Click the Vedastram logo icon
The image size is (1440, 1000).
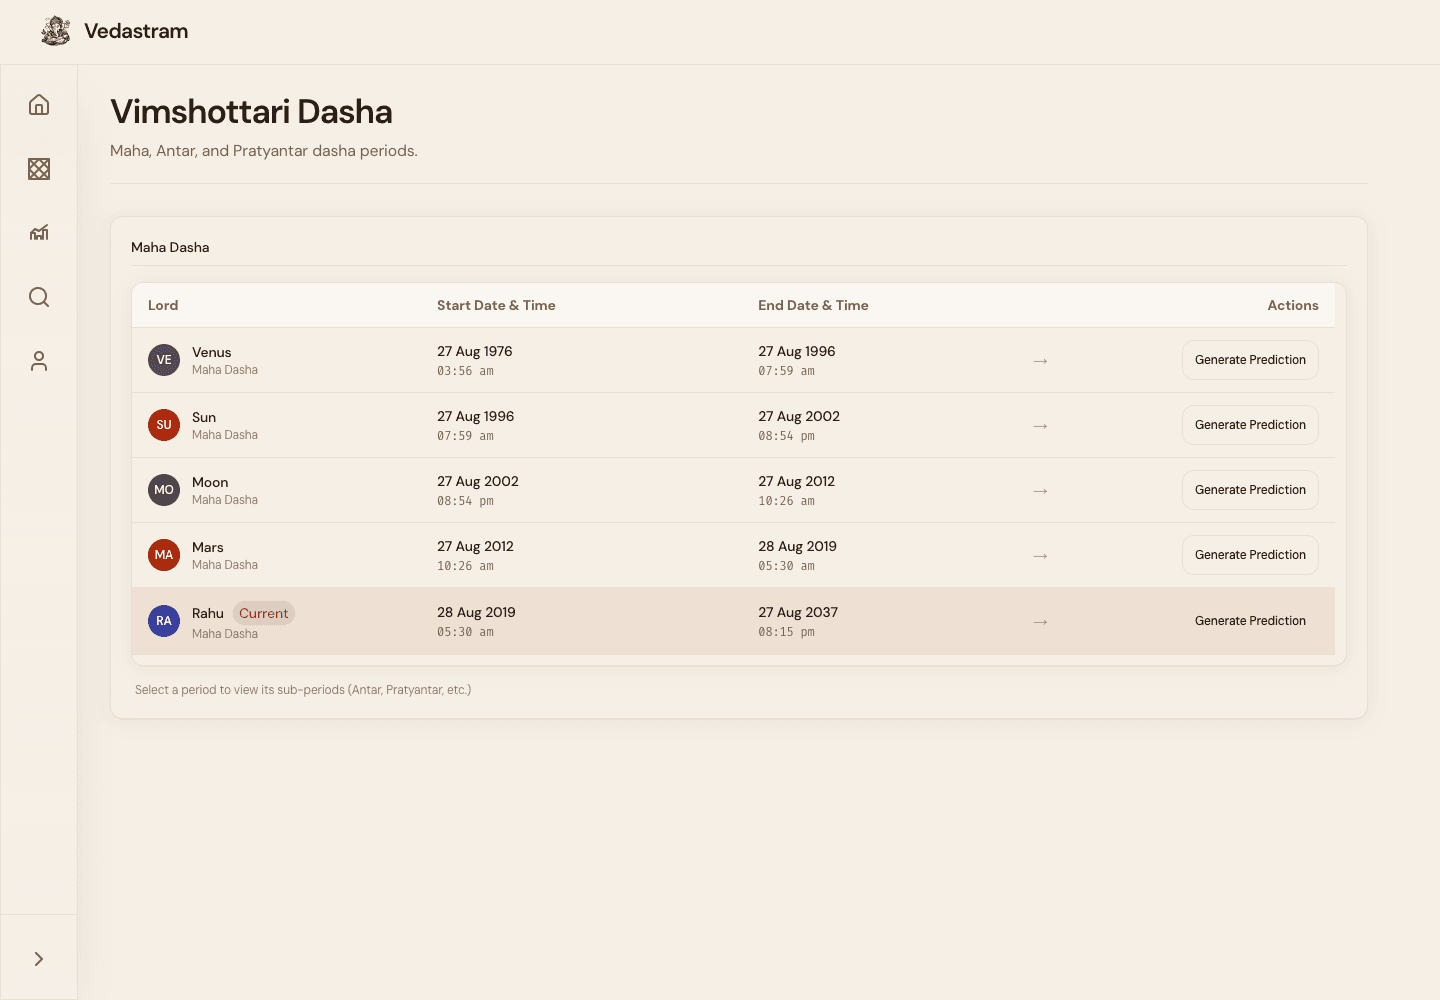[x=56, y=31]
